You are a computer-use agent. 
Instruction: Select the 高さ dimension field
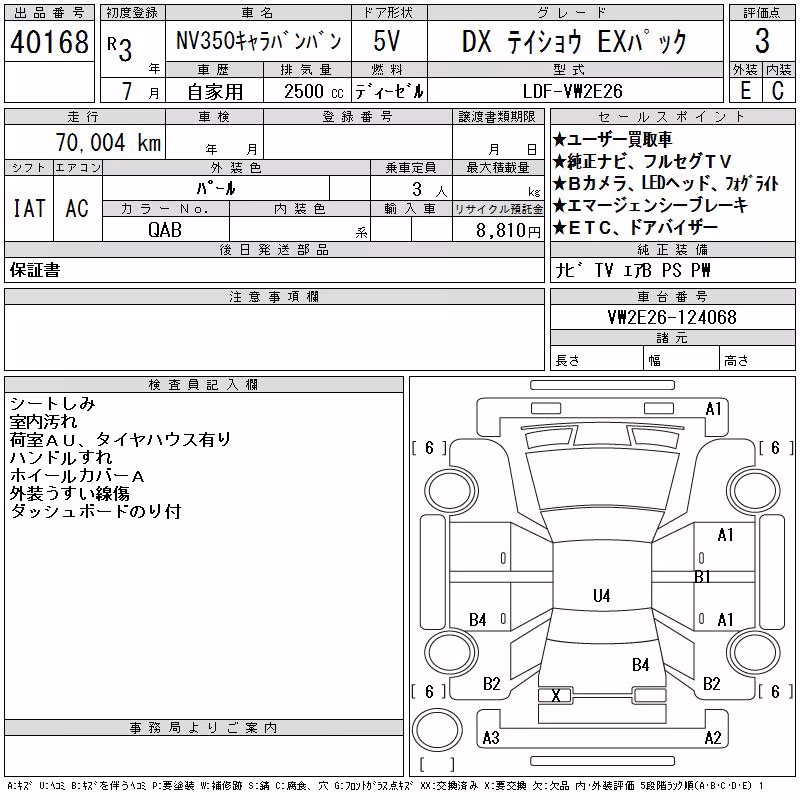click(x=758, y=358)
